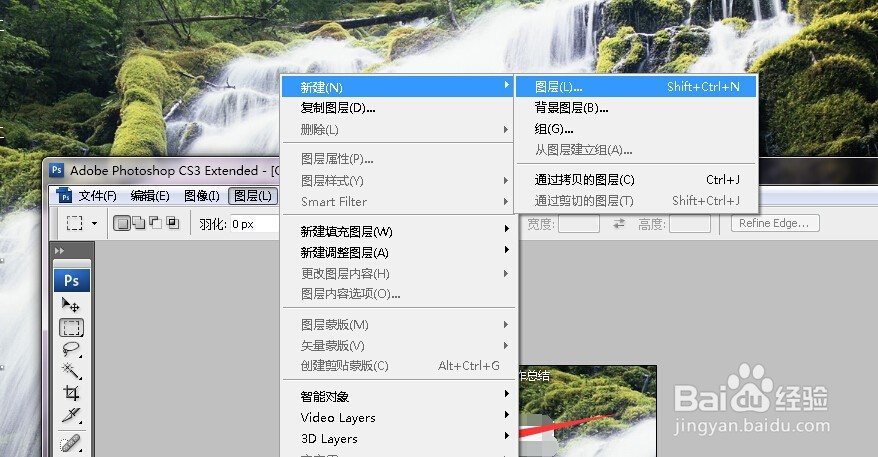
Task: Click the Ps document icon beside 文件
Action: coord(64,195)
